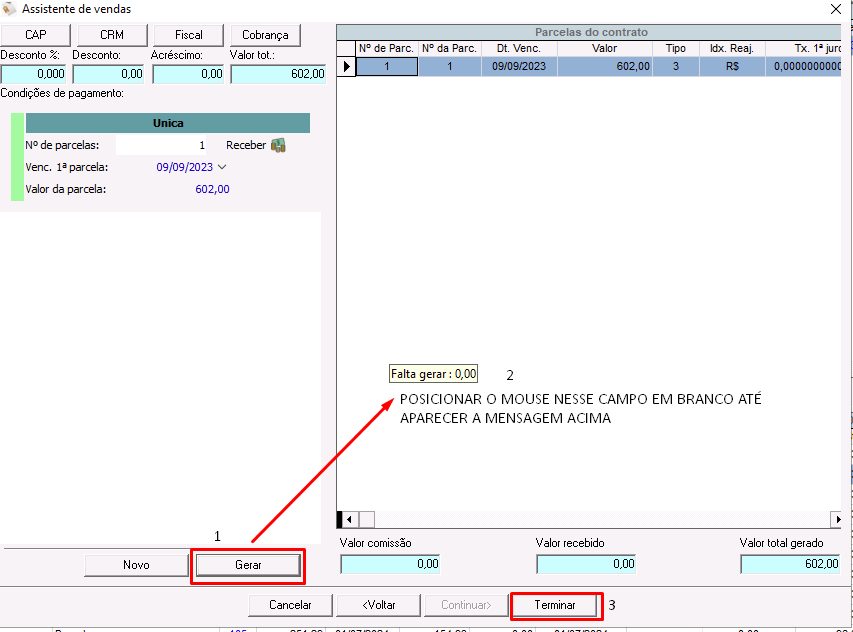Click the Receber label
Screen dimensions: 853x632
246,145
